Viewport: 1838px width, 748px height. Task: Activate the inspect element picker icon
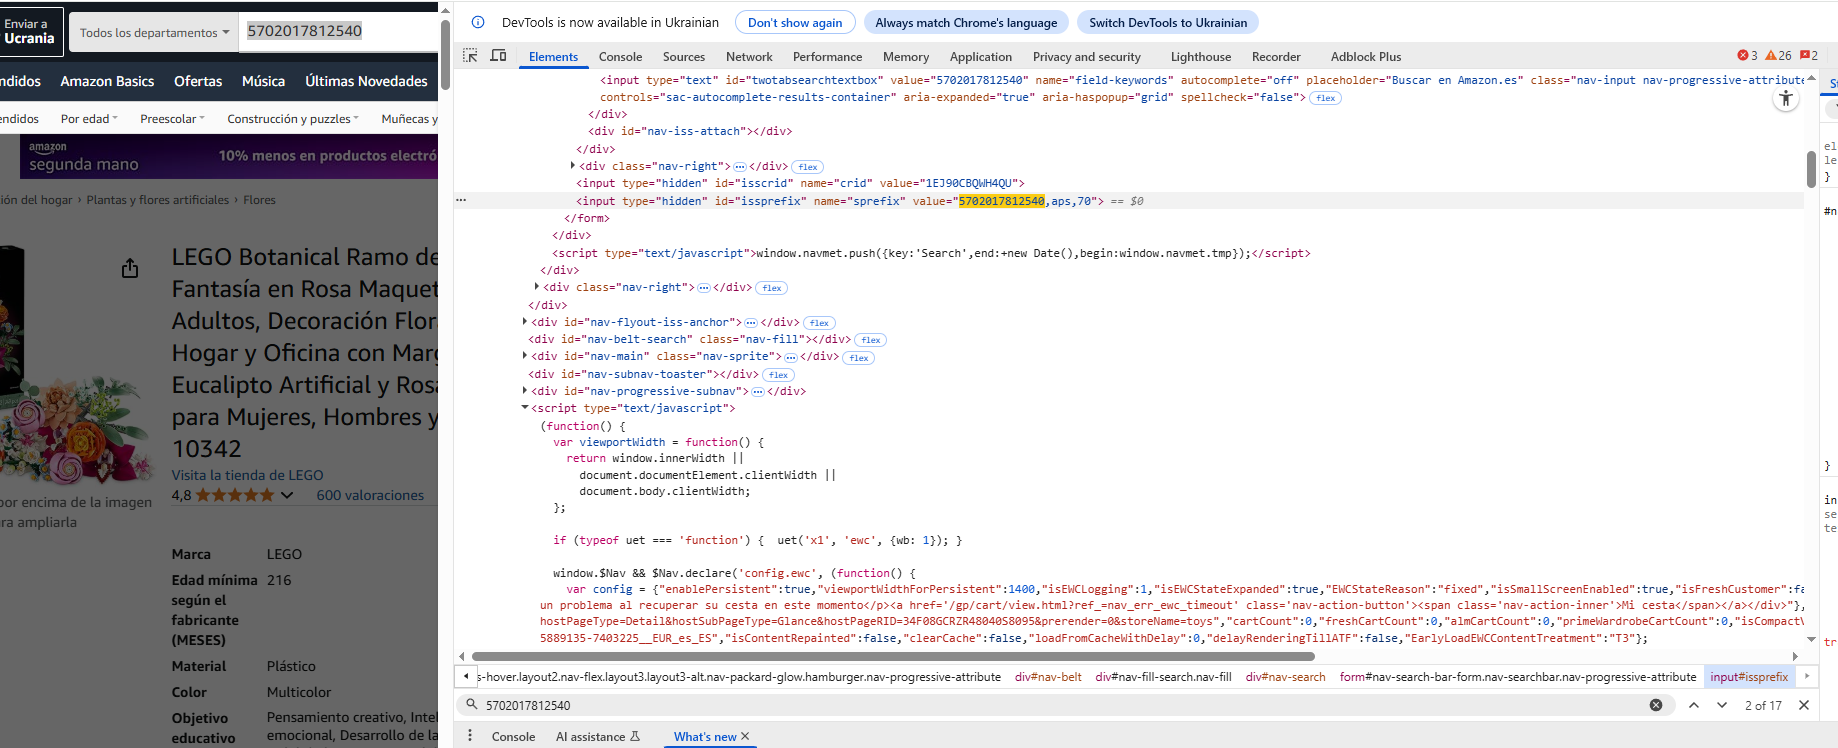click(470, 56)
